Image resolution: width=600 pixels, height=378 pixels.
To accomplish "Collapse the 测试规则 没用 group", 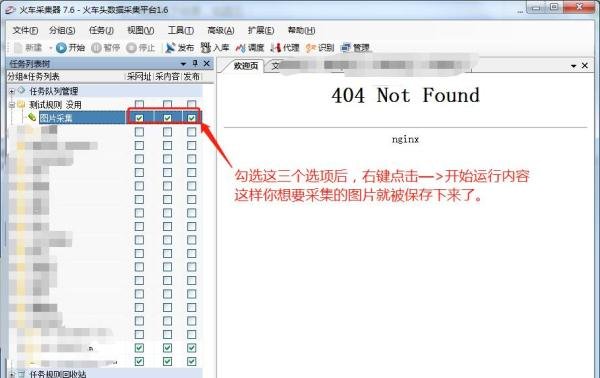I will pos(12,104).
